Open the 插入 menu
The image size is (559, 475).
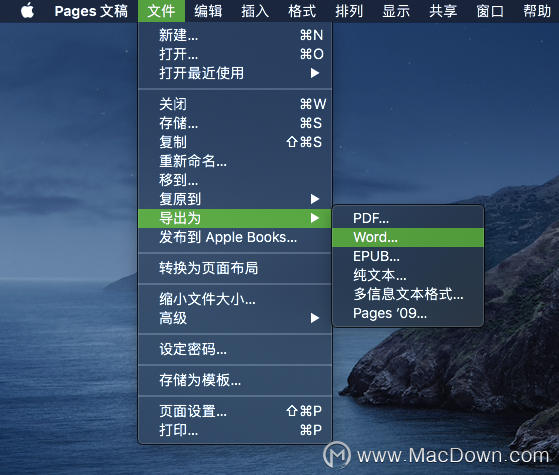point(255,11)
